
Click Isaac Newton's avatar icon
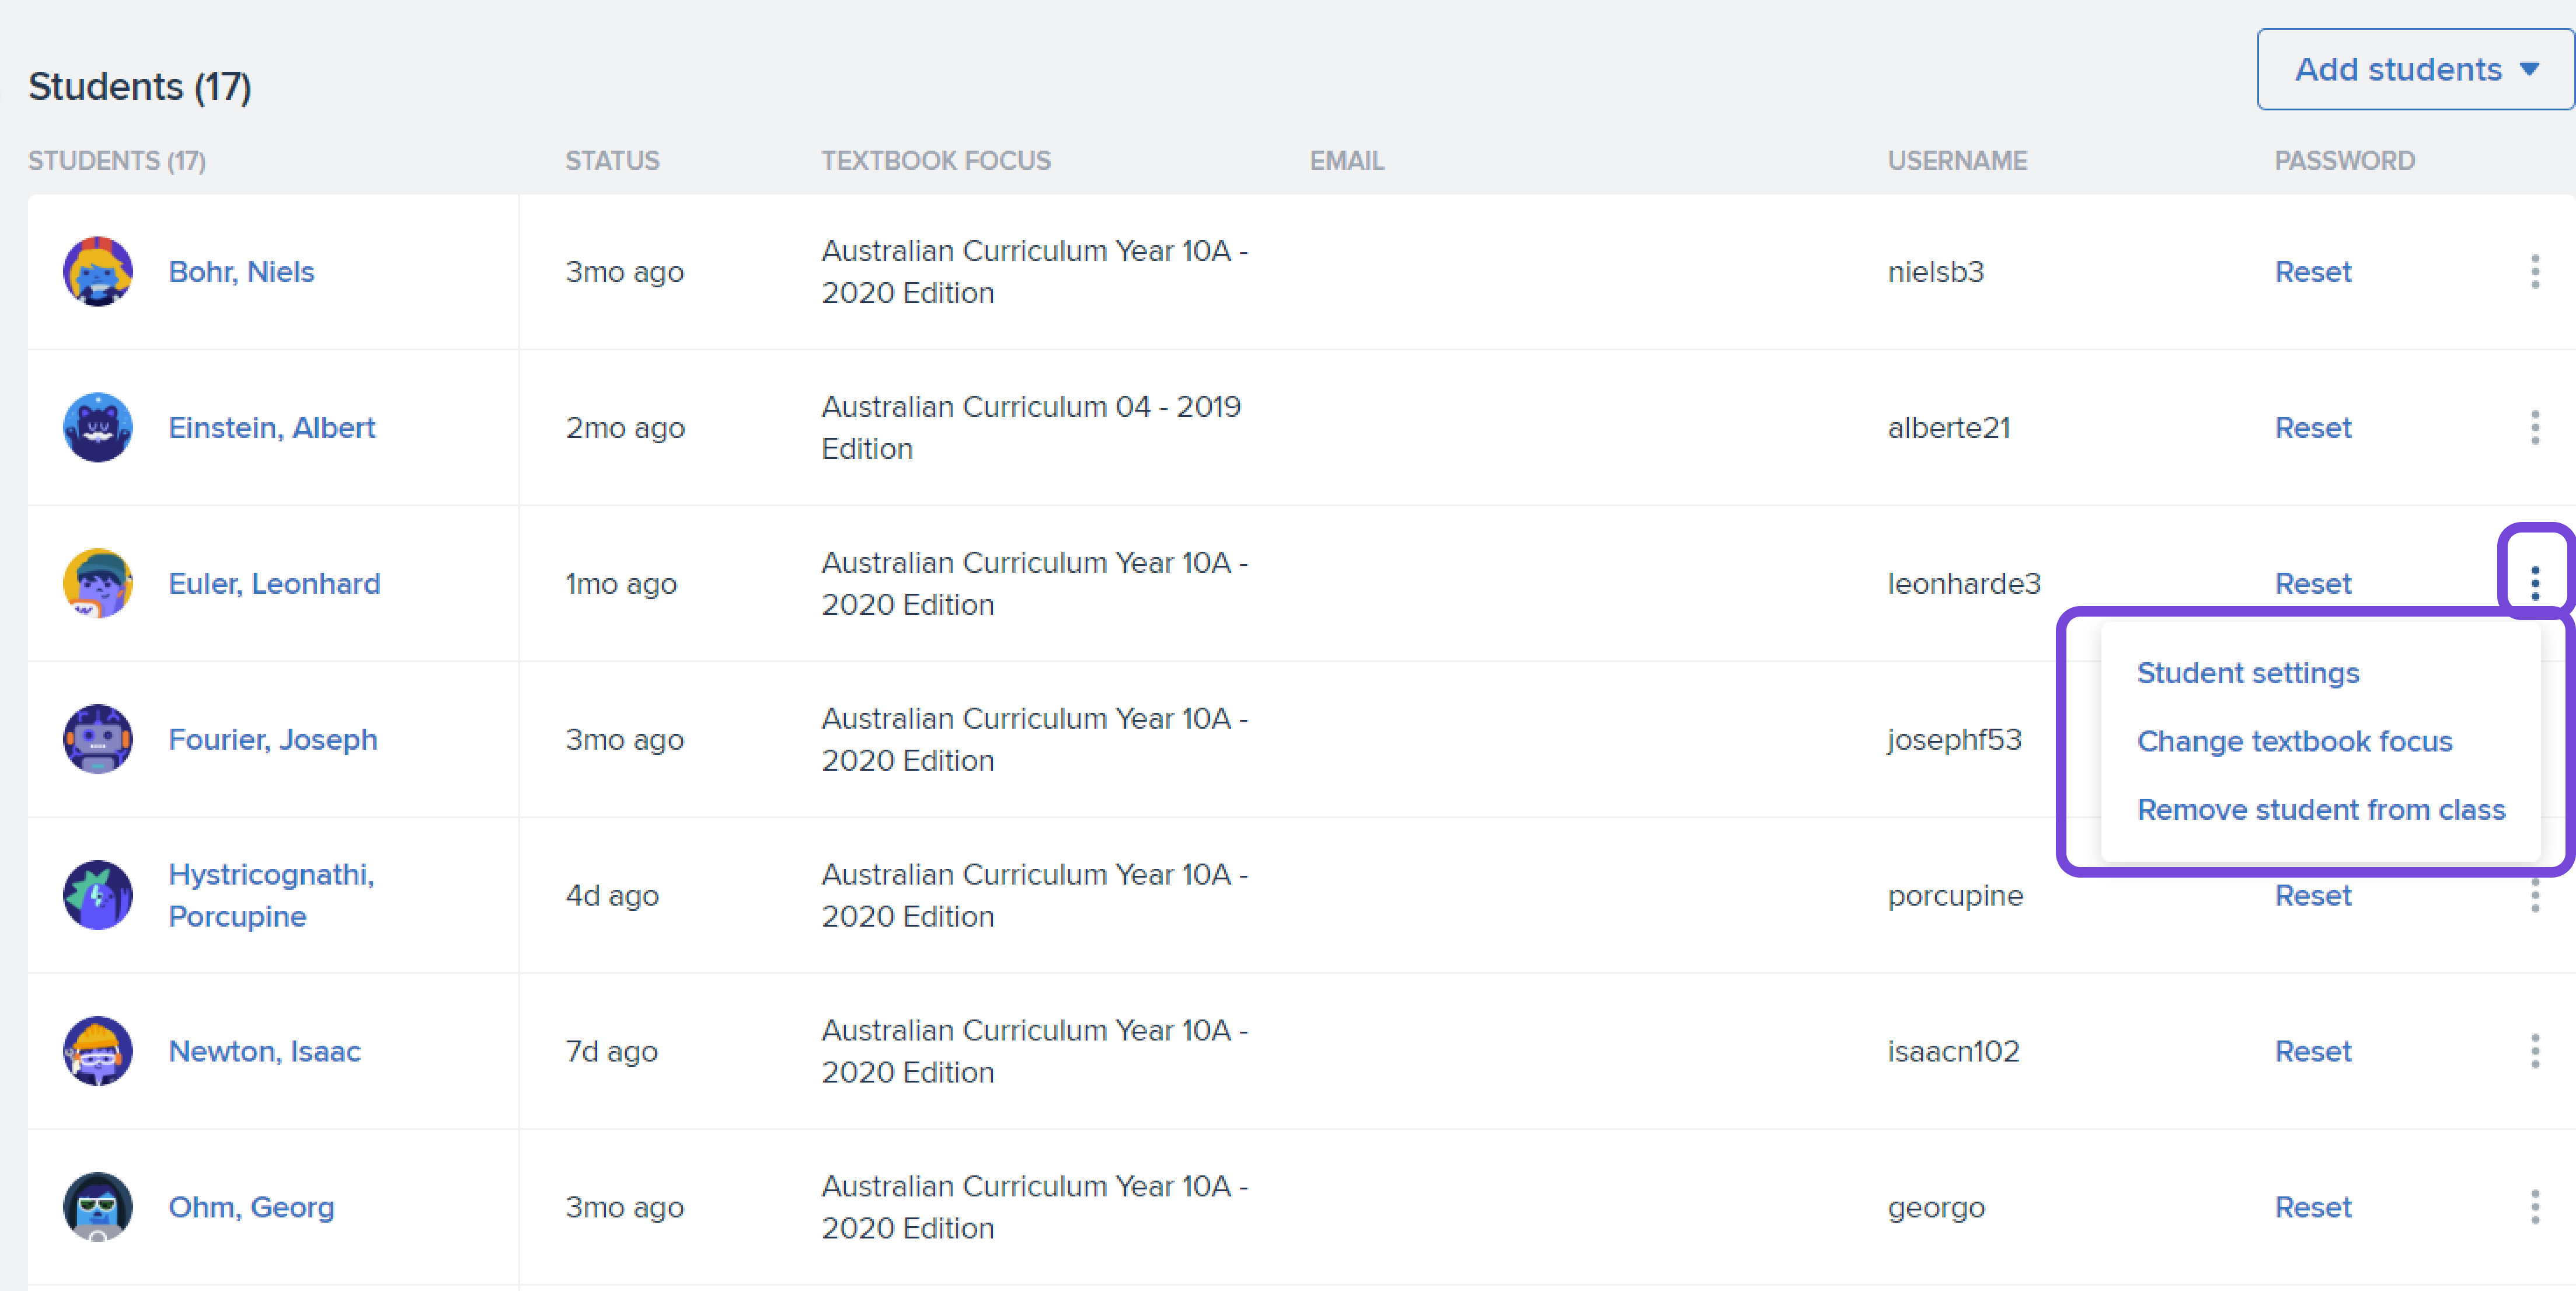point(98,1051)
